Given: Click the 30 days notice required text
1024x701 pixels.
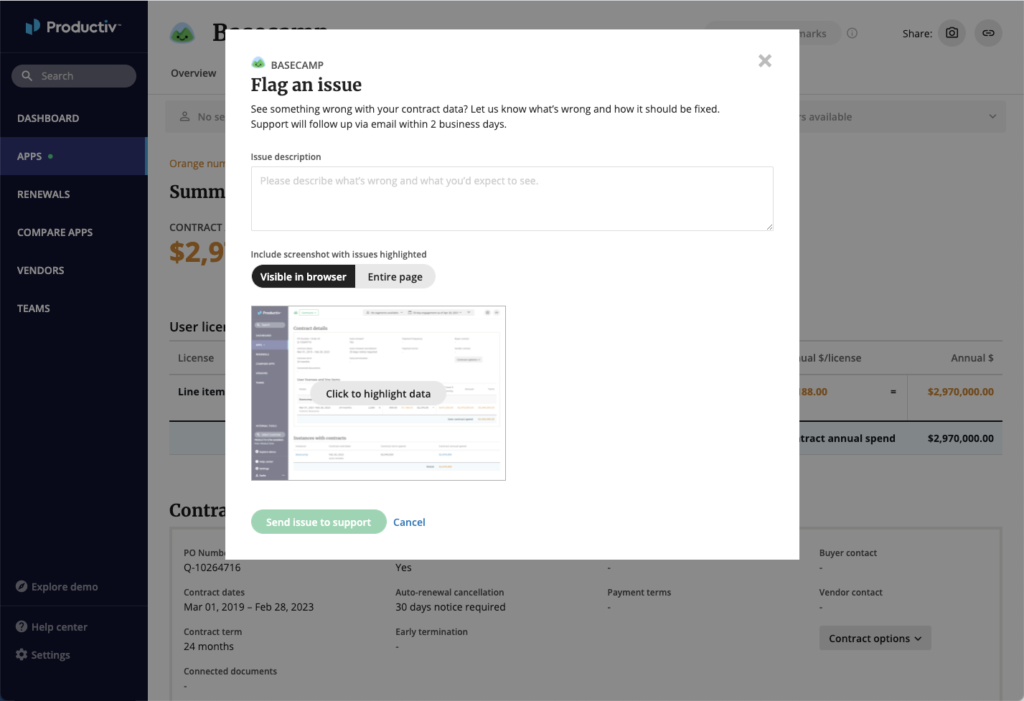Looking at the screenshot, I should tap(450, 607).
